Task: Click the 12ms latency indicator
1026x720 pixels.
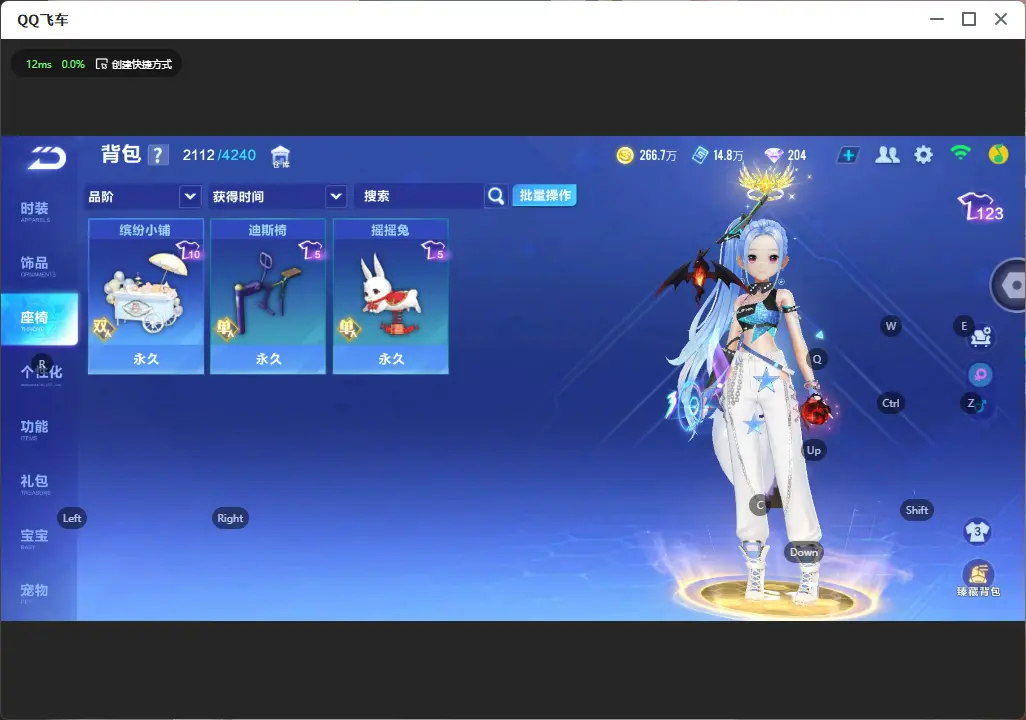Action: (x=39, y=64)
